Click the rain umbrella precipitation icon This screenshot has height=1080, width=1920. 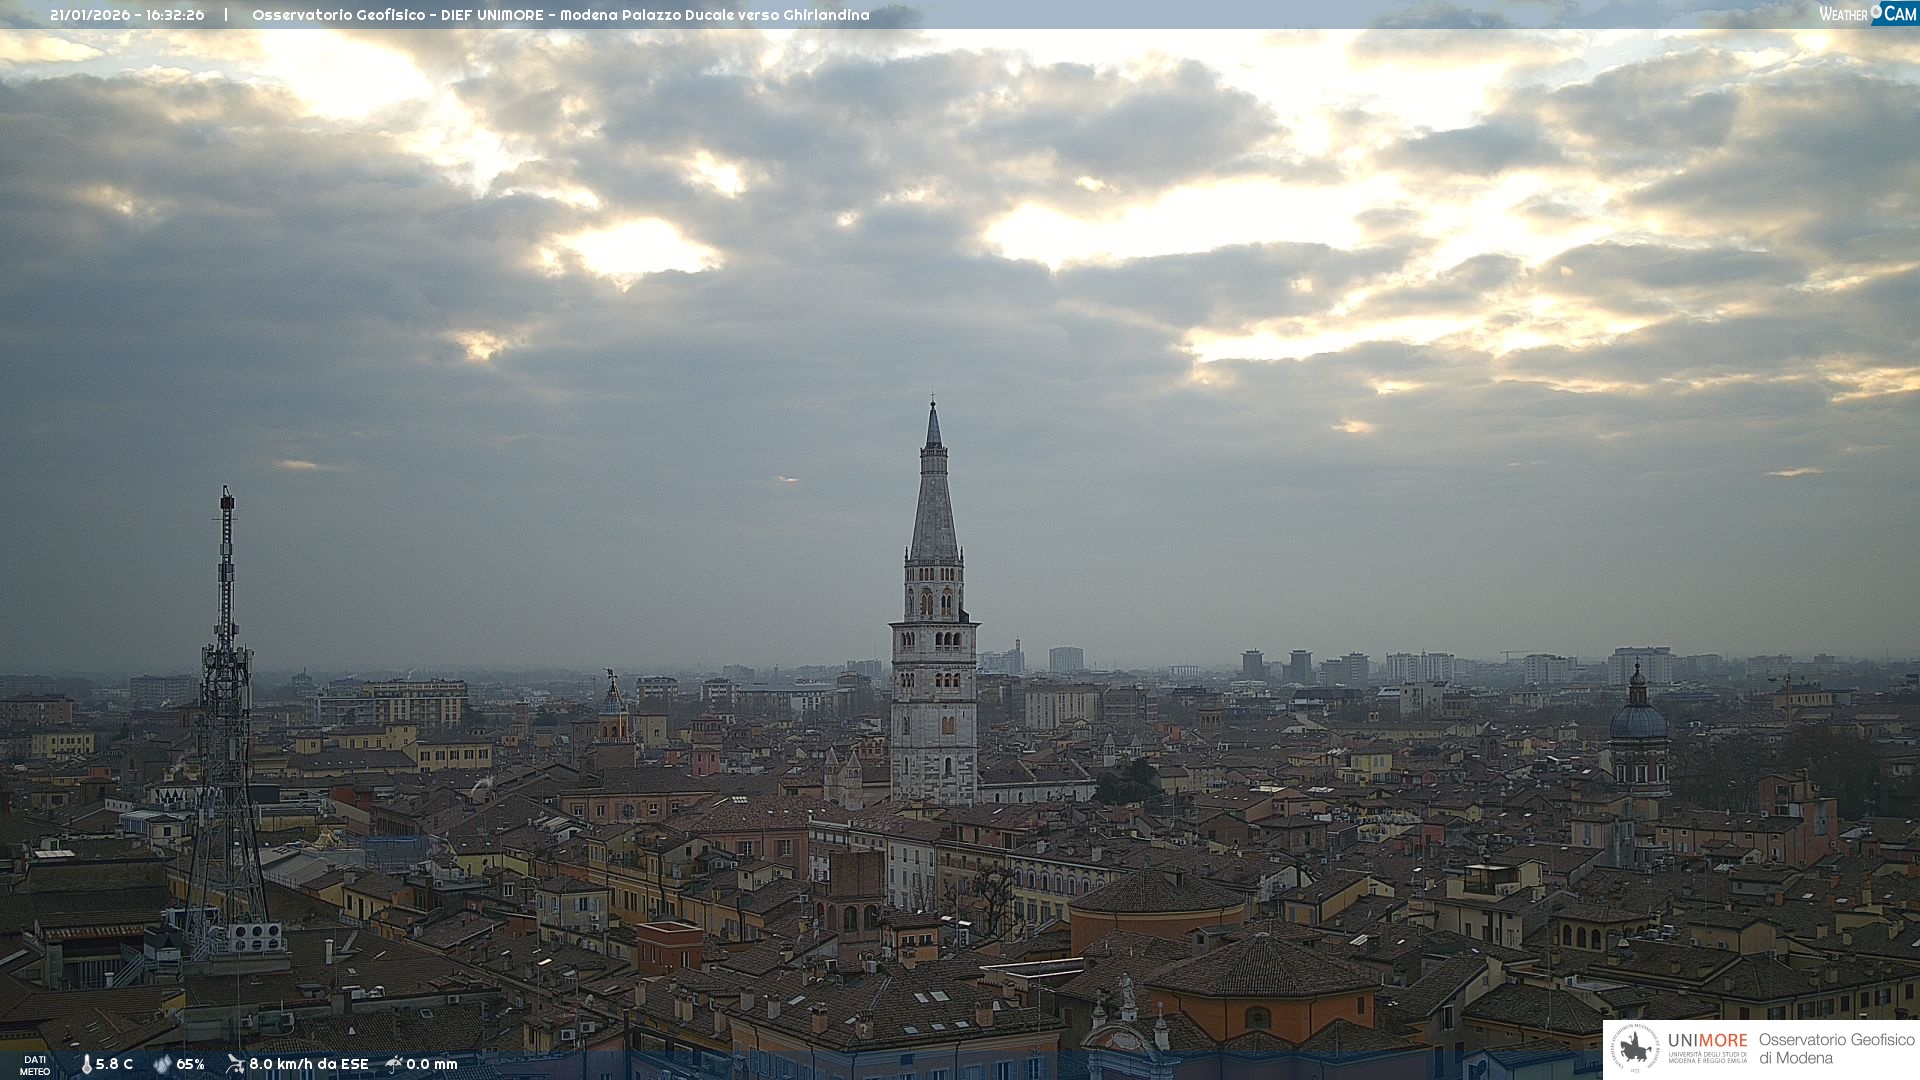[x=394, y=1064]
